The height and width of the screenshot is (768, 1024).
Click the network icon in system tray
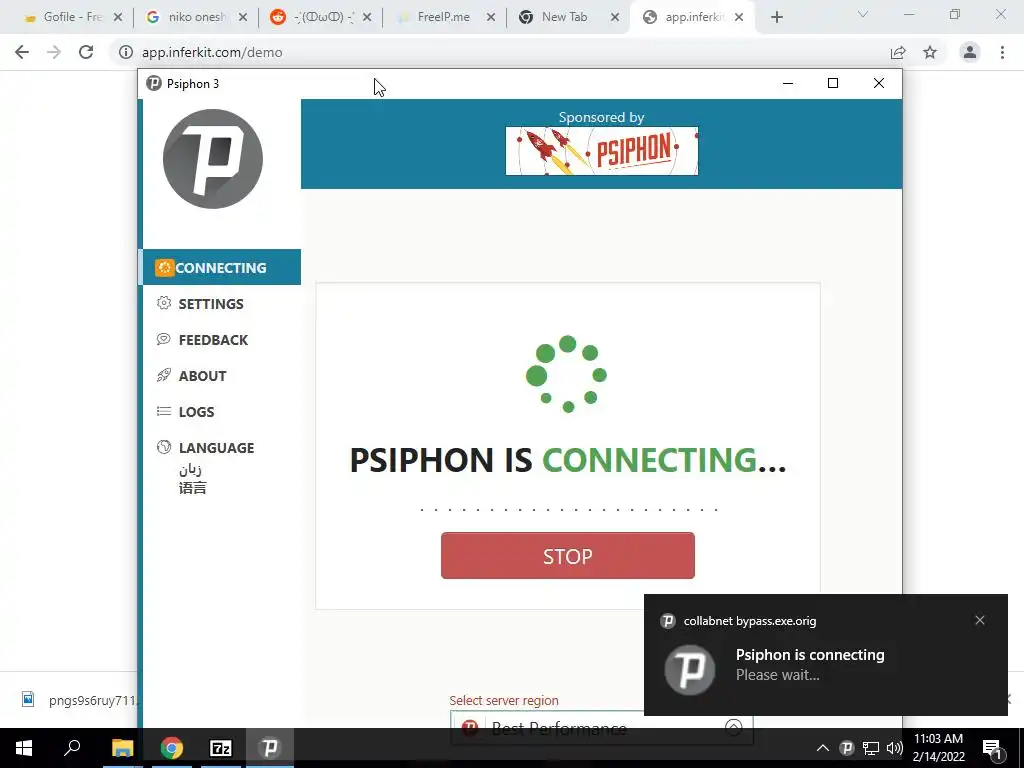(871, 748)
